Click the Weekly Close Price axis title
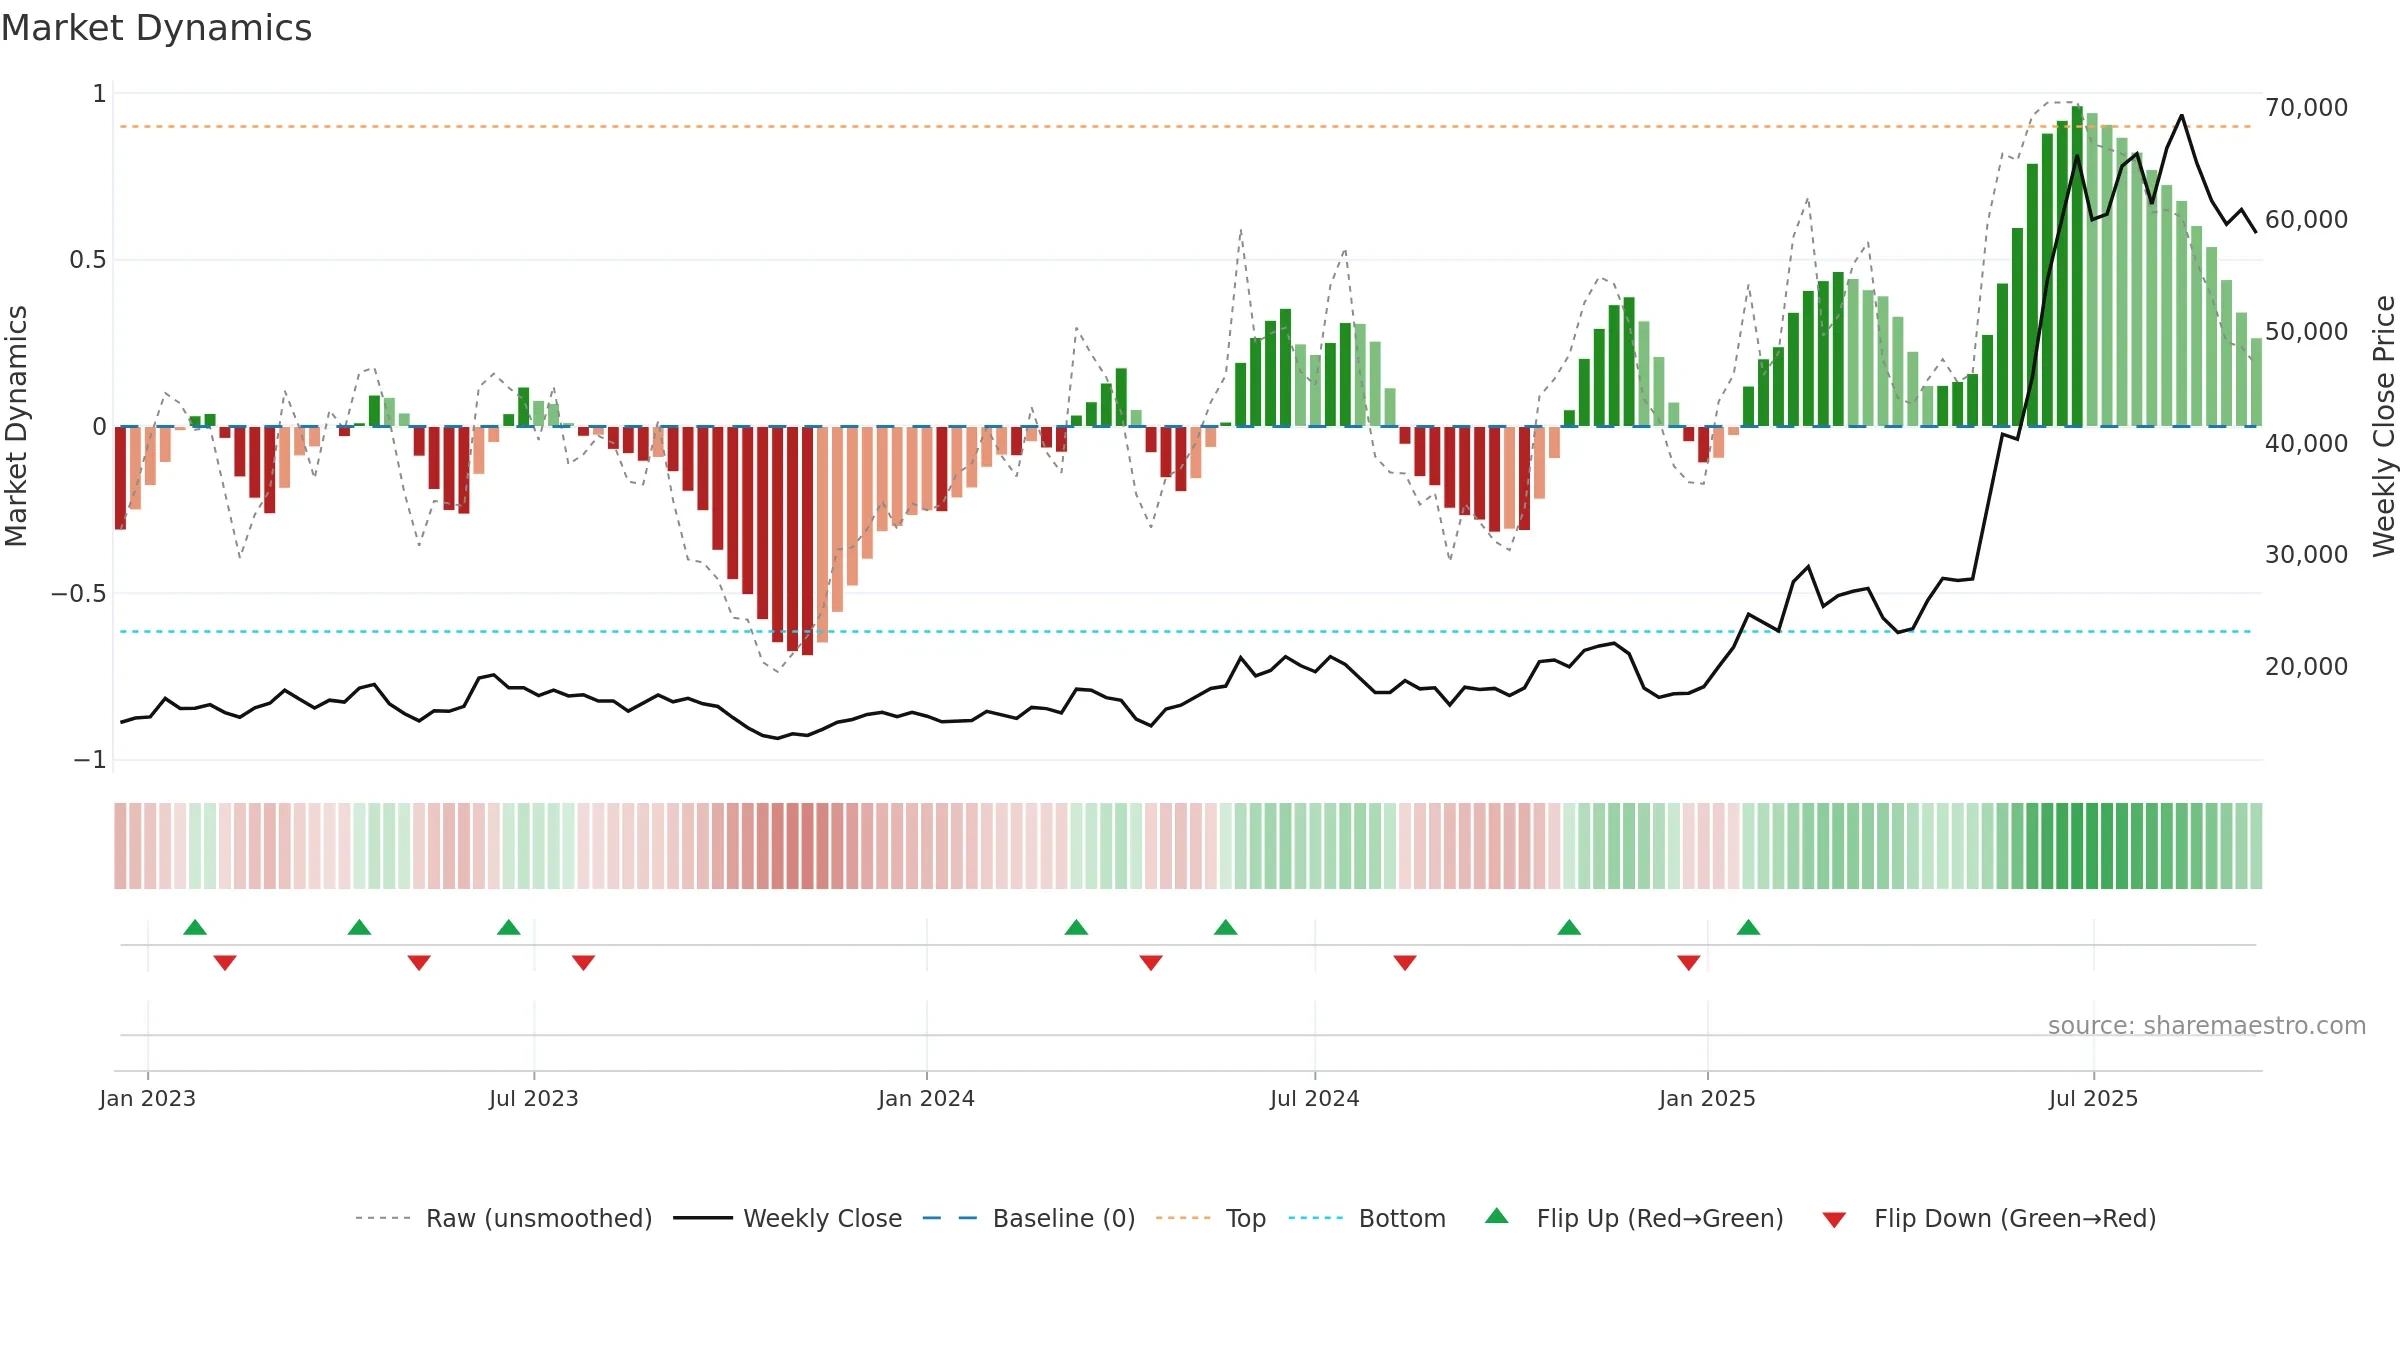2400x1350 pixels. 2385,426
